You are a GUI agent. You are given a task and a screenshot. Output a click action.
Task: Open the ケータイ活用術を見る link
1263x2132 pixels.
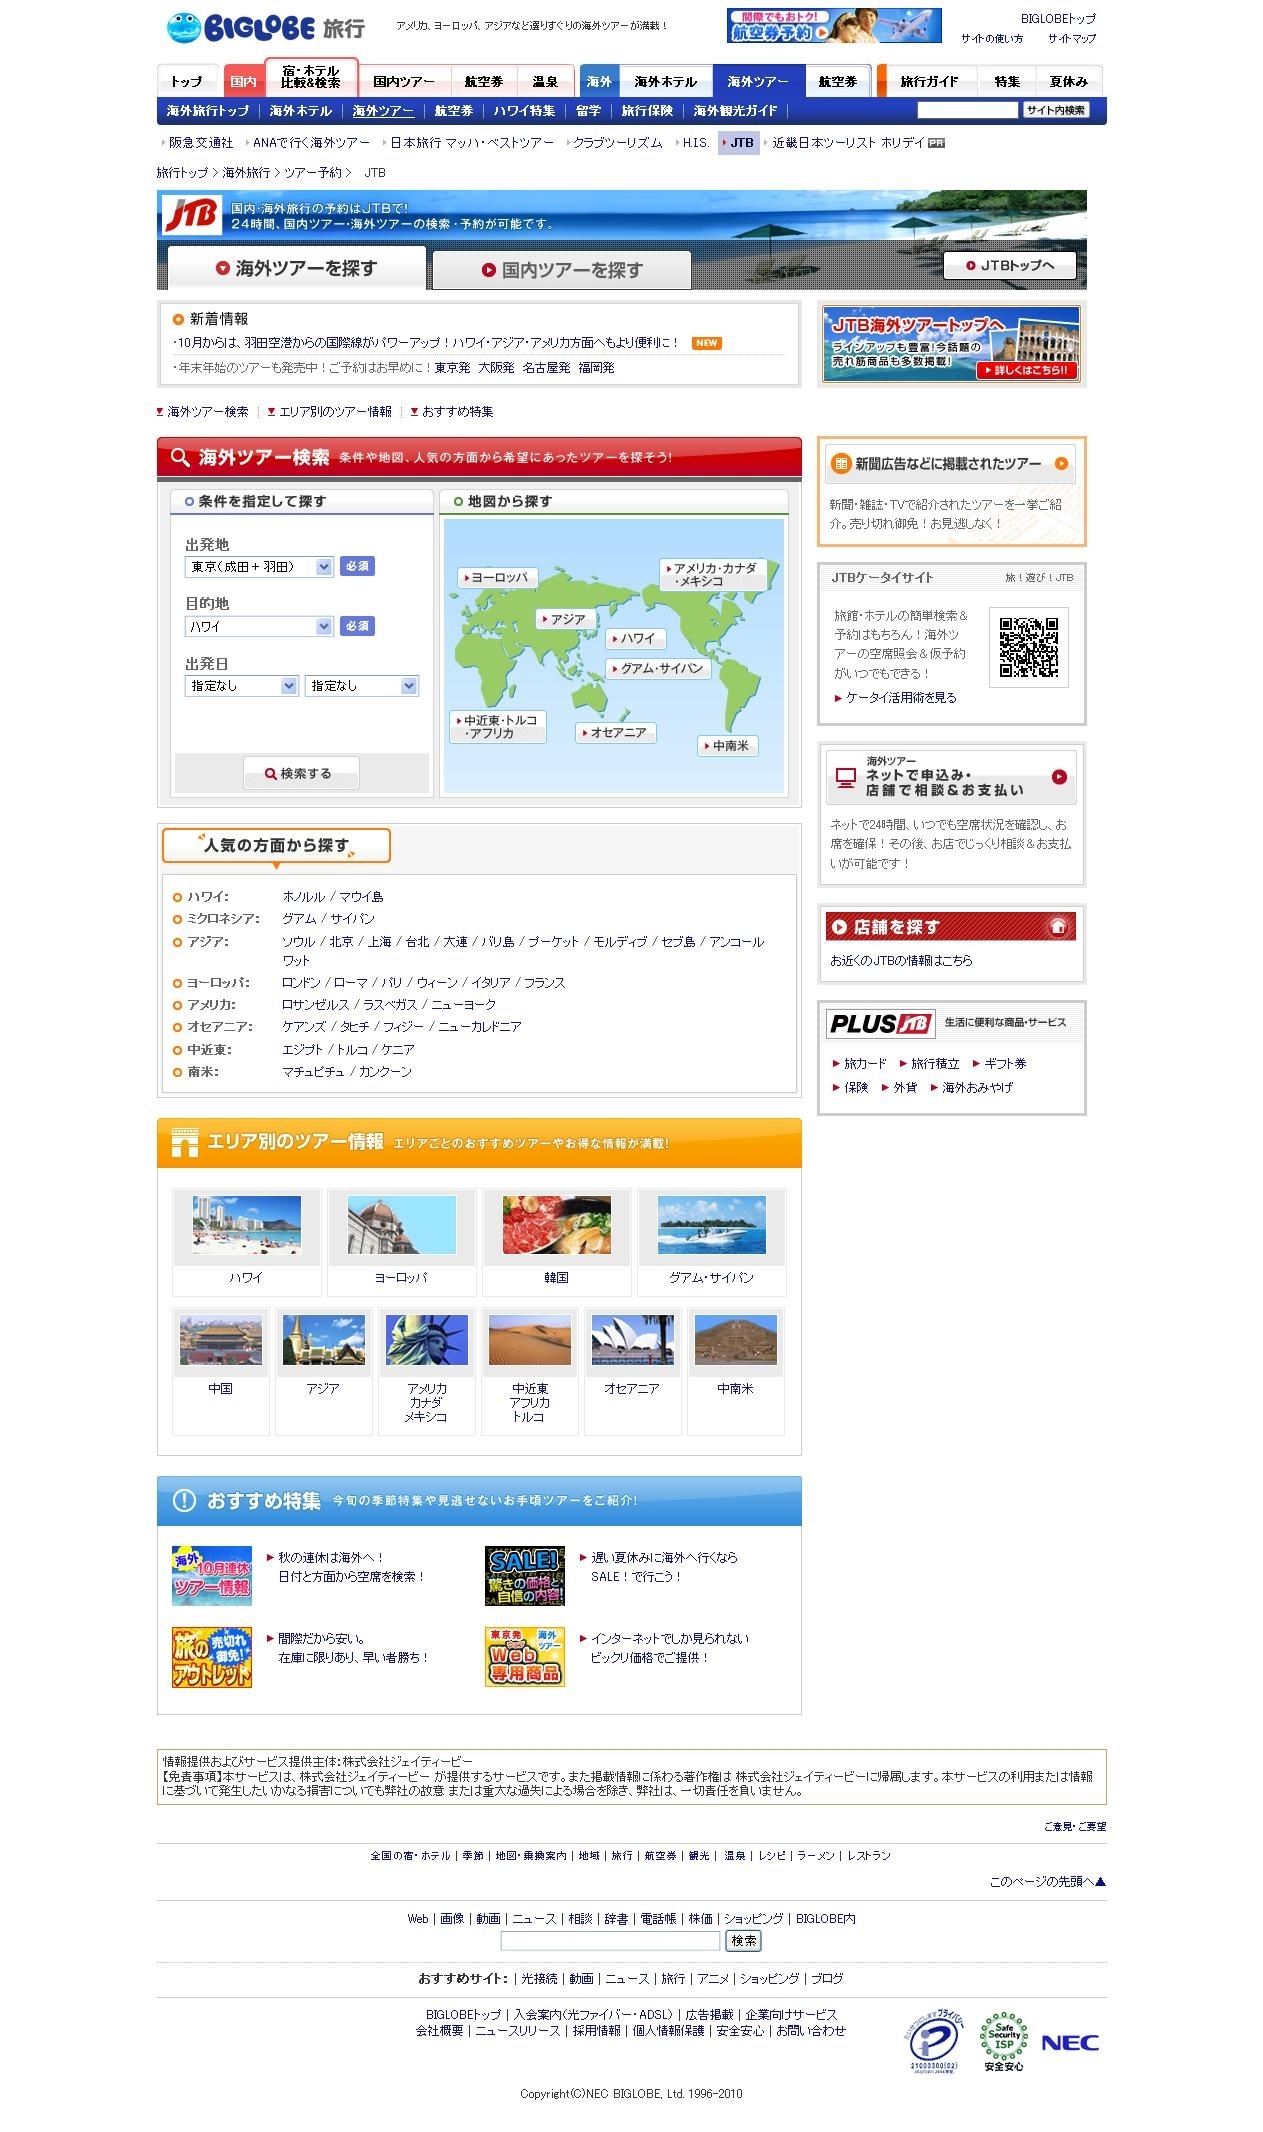point(901,697)
